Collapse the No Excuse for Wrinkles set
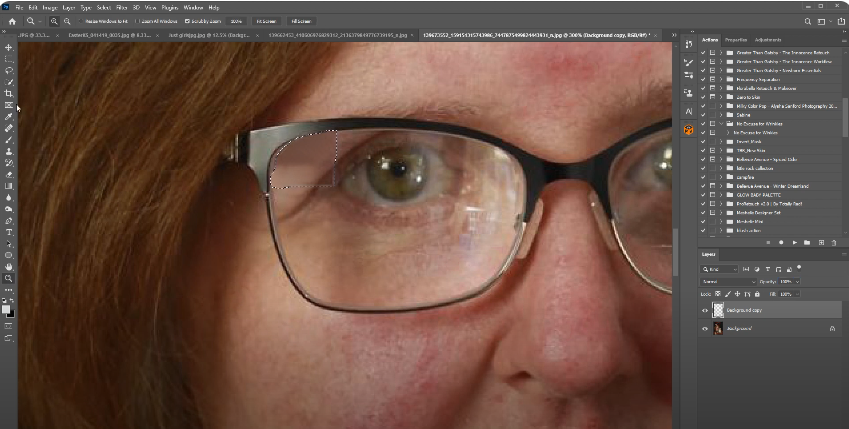This screenshot has width=849, height=429. click(721, 124)
